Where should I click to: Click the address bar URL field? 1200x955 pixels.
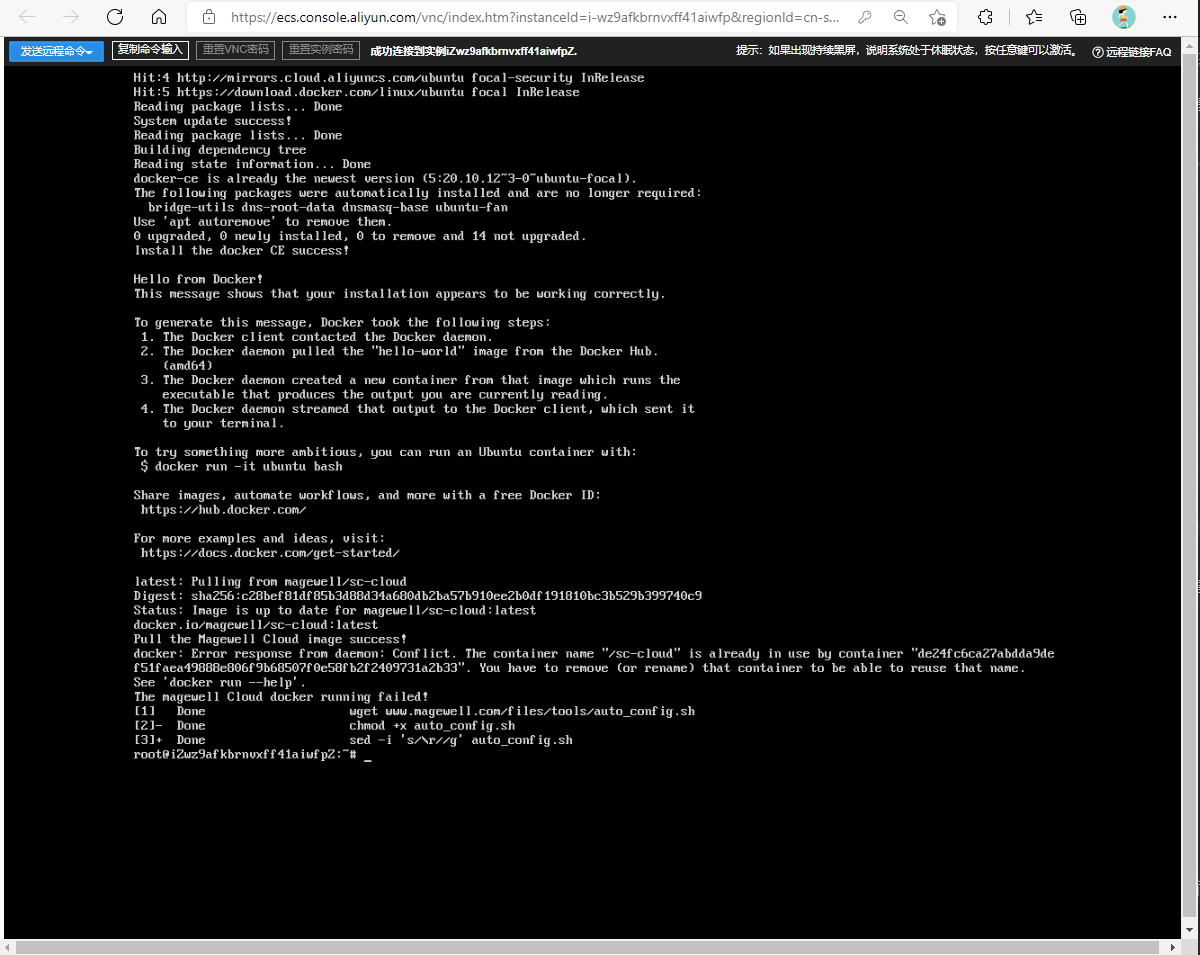tap(530, 17)
